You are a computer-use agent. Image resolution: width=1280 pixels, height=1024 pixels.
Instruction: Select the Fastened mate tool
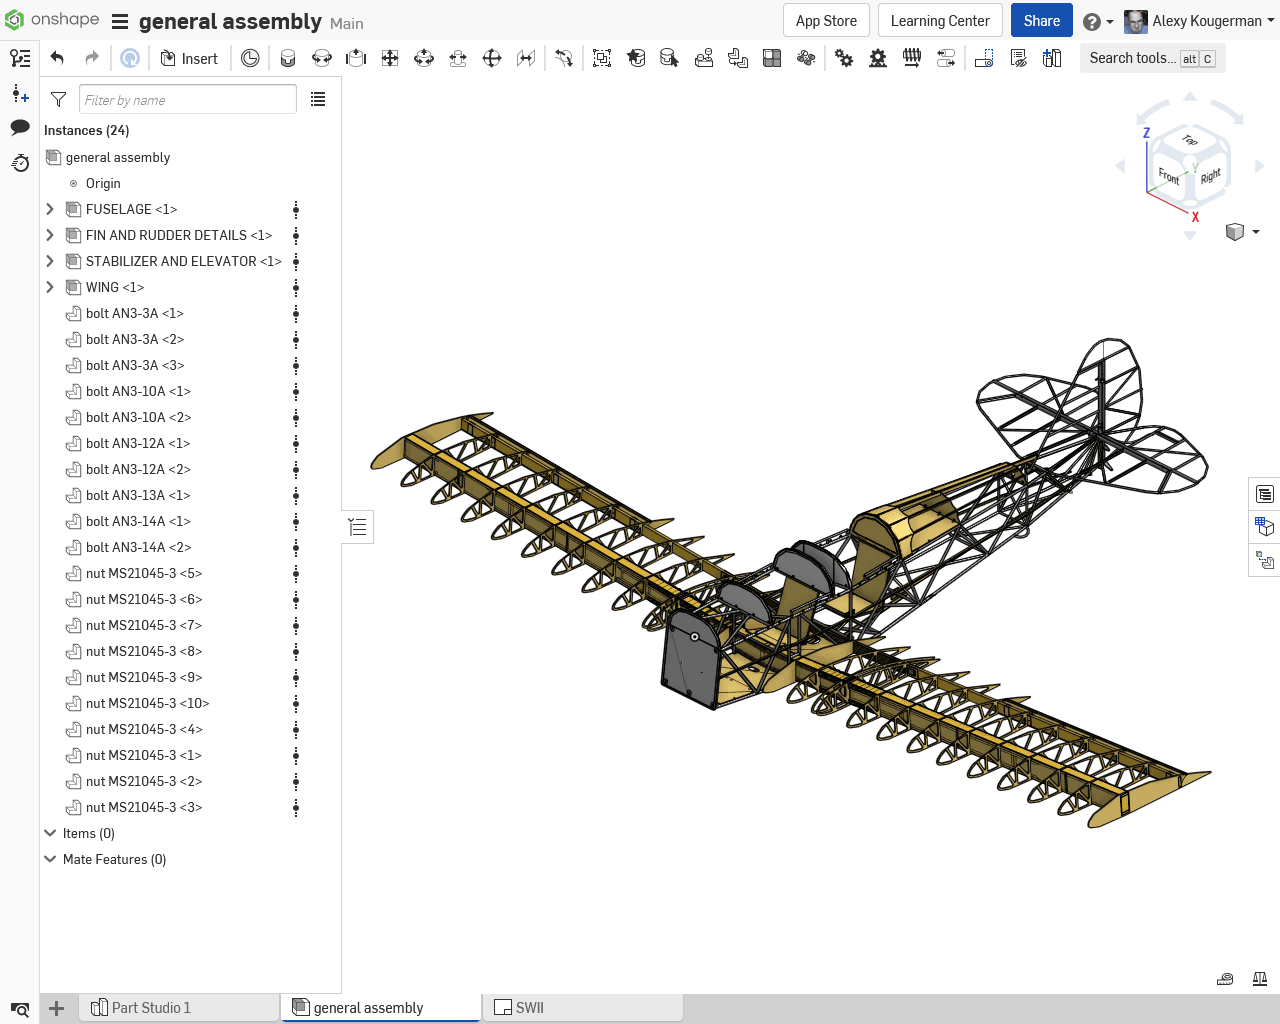(x=288, y=58)
